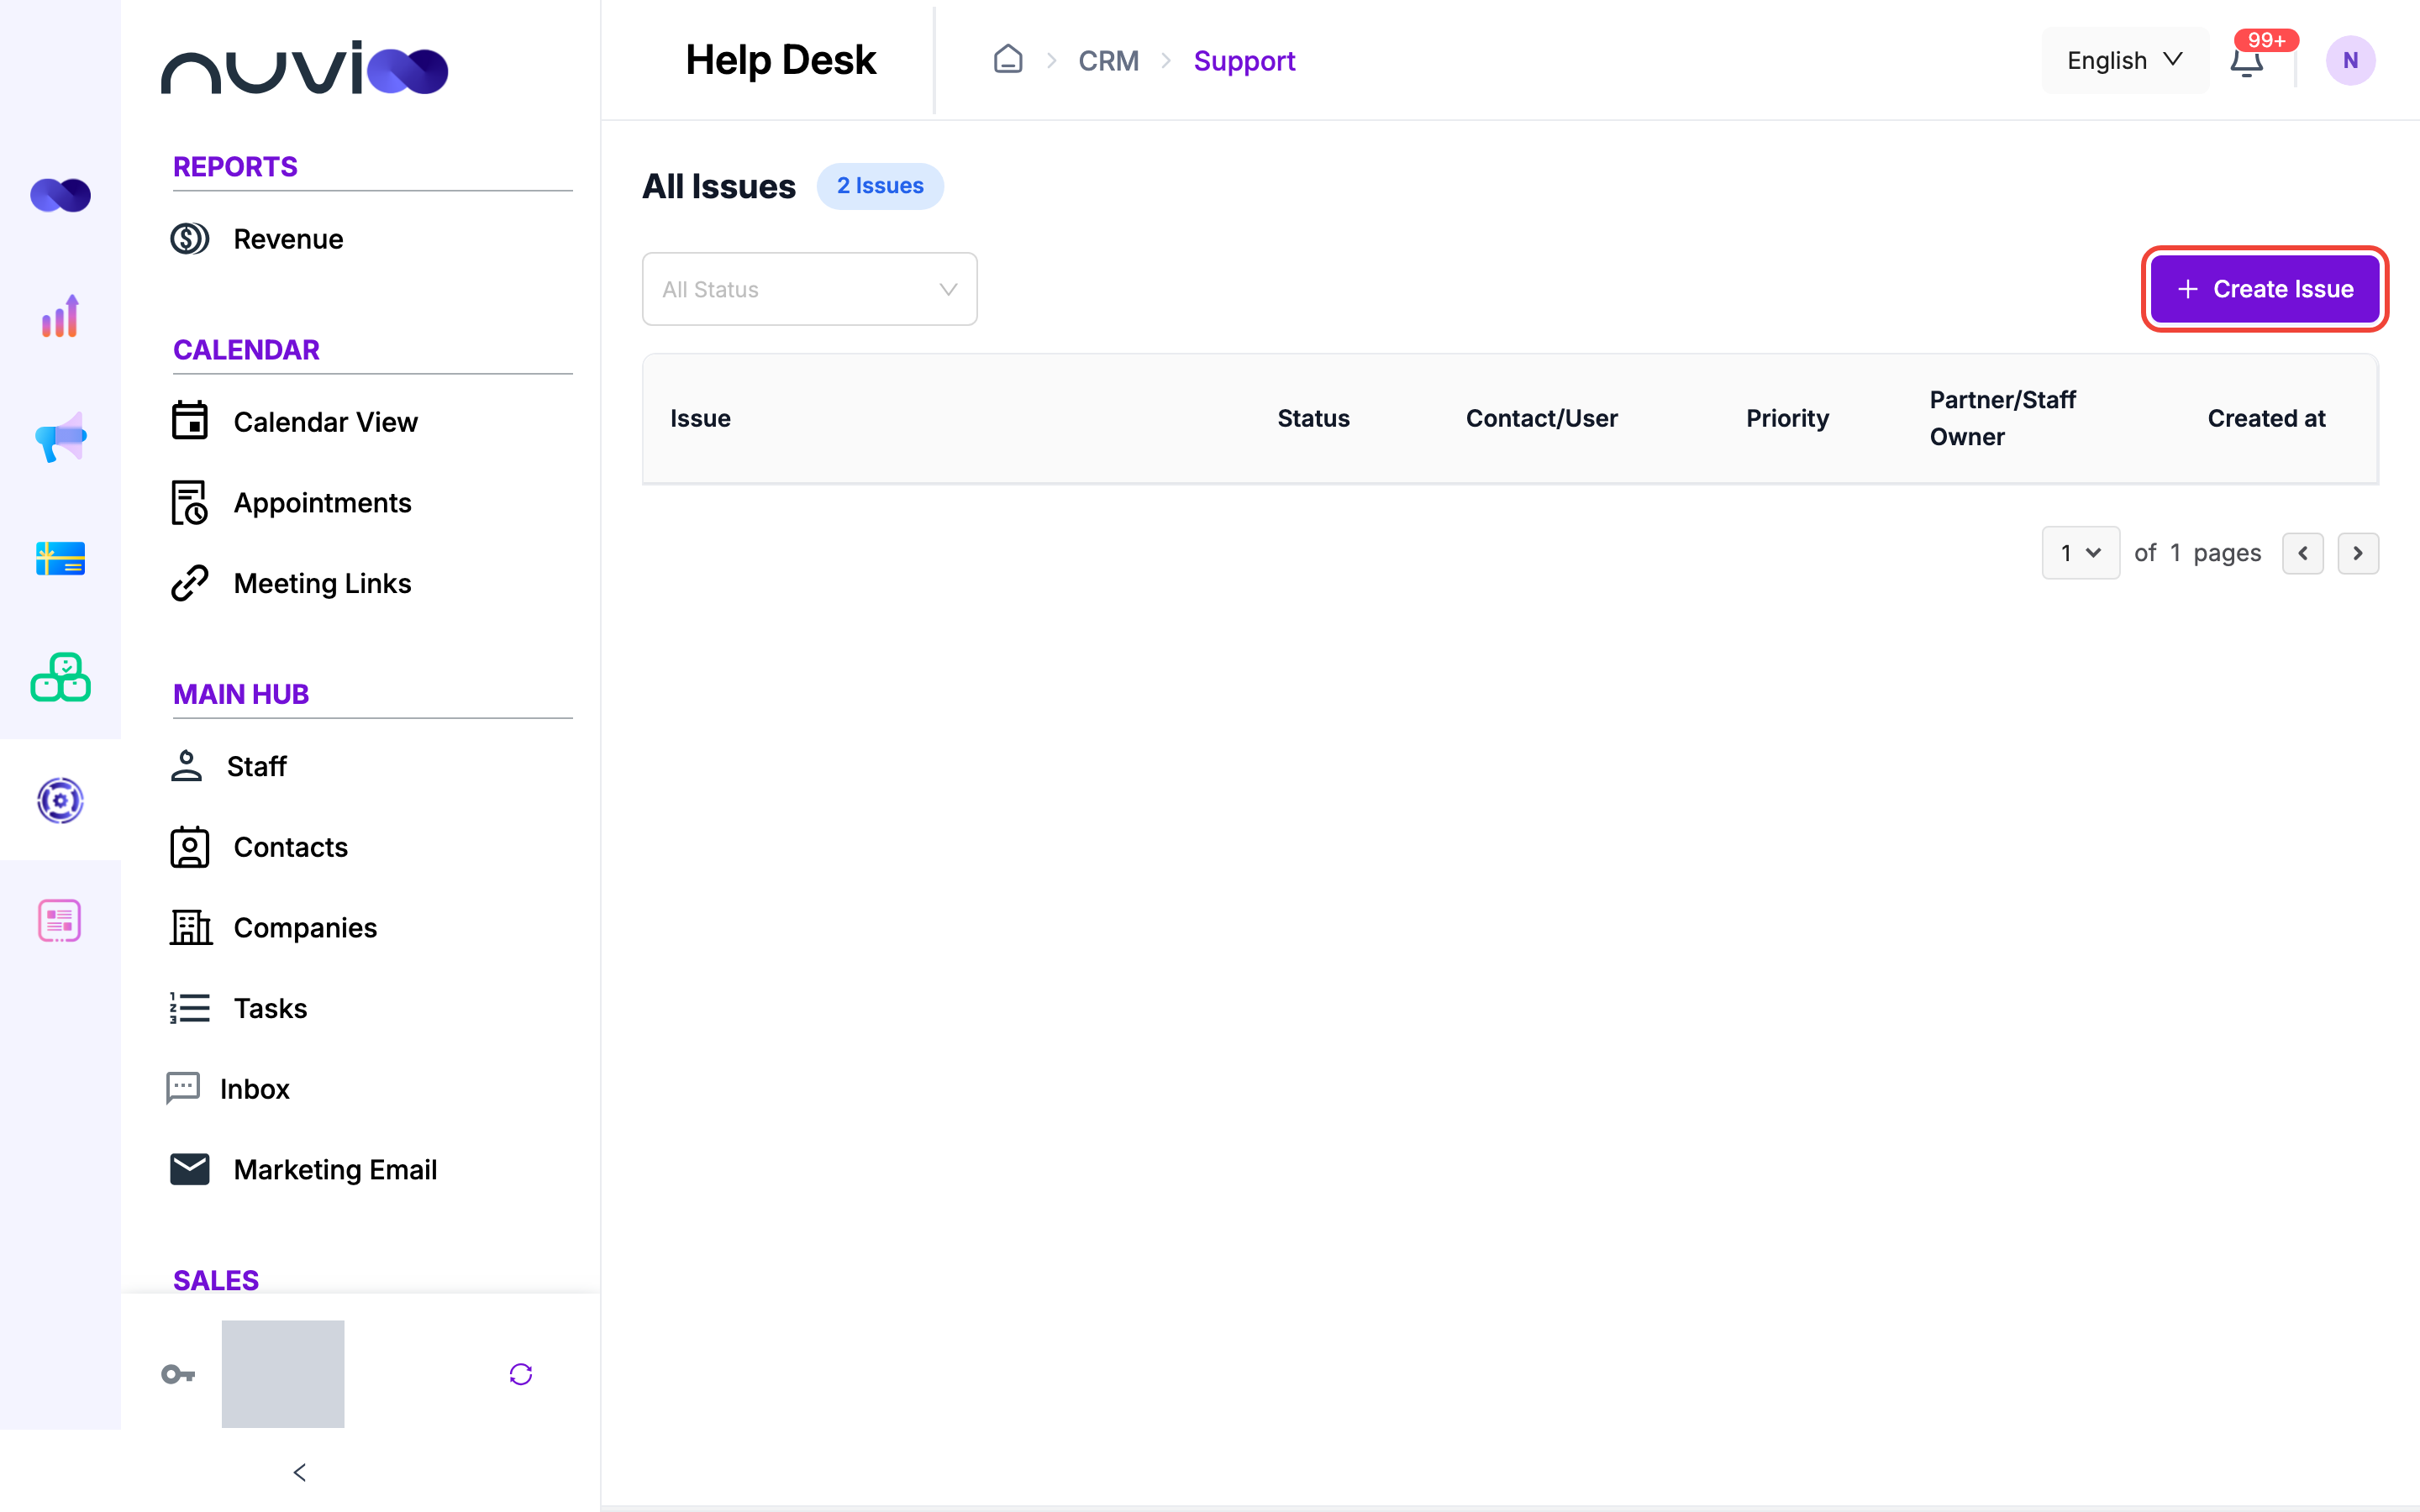Click the Status column header

pyautogui.click(x=1313, y=418)
